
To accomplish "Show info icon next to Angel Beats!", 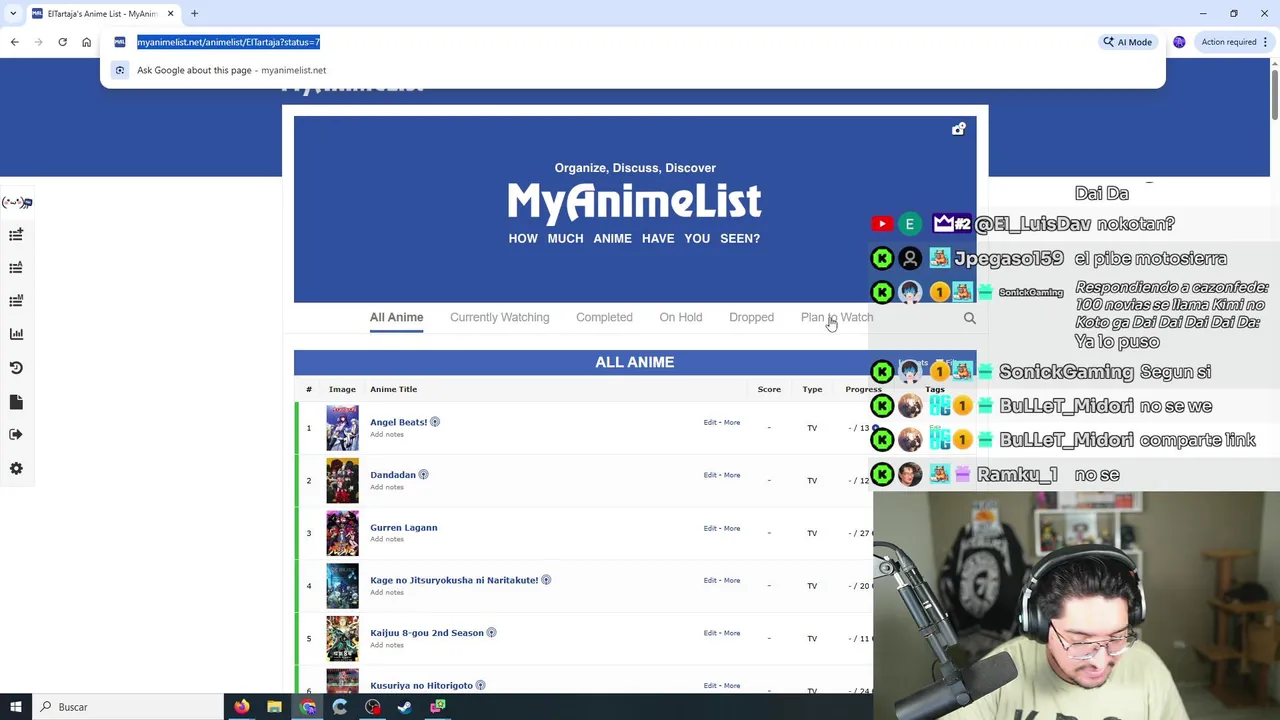I will coord(435,422).
